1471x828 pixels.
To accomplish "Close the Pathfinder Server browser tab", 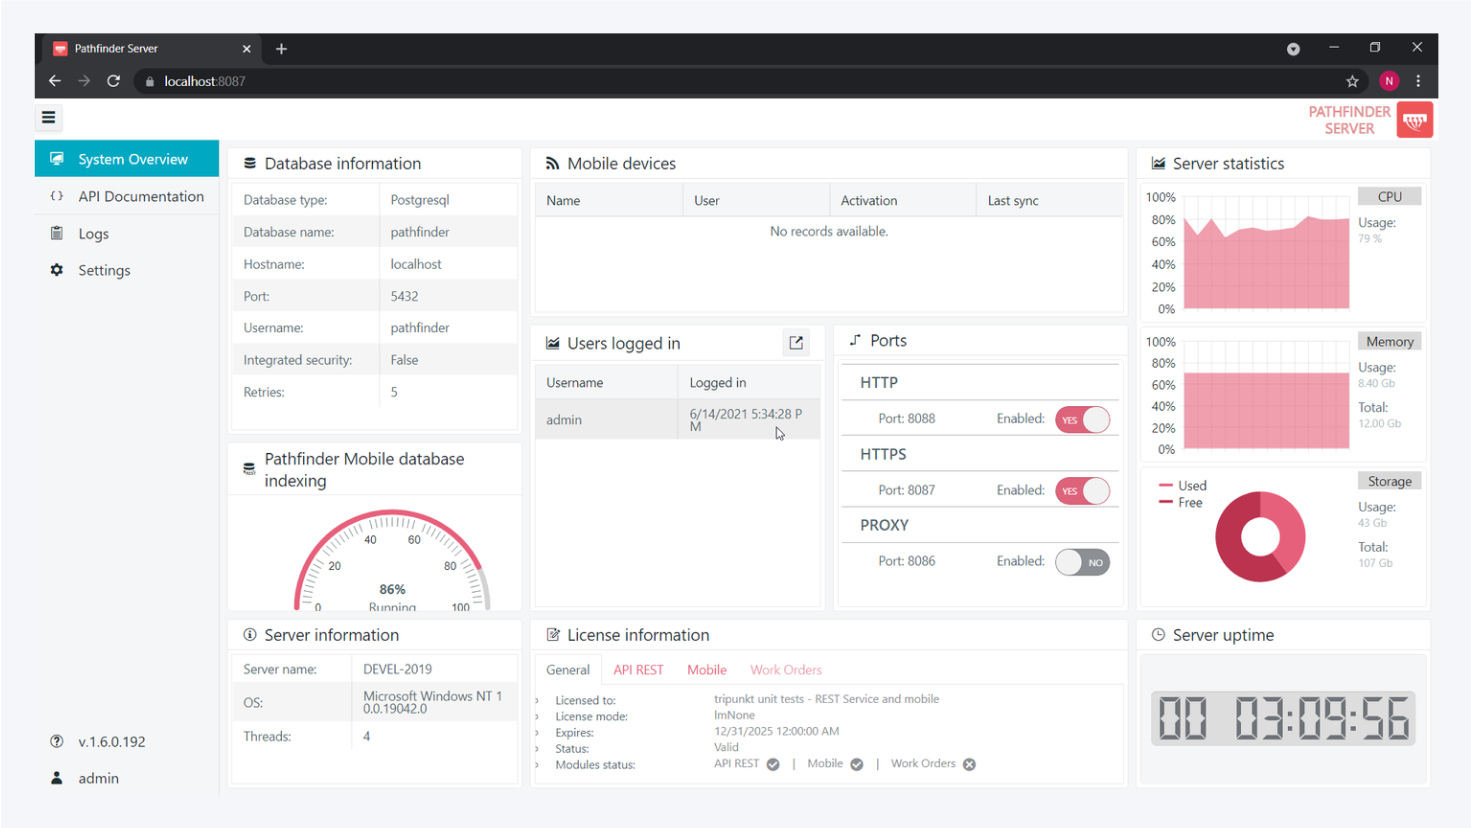I will [246, 48].
